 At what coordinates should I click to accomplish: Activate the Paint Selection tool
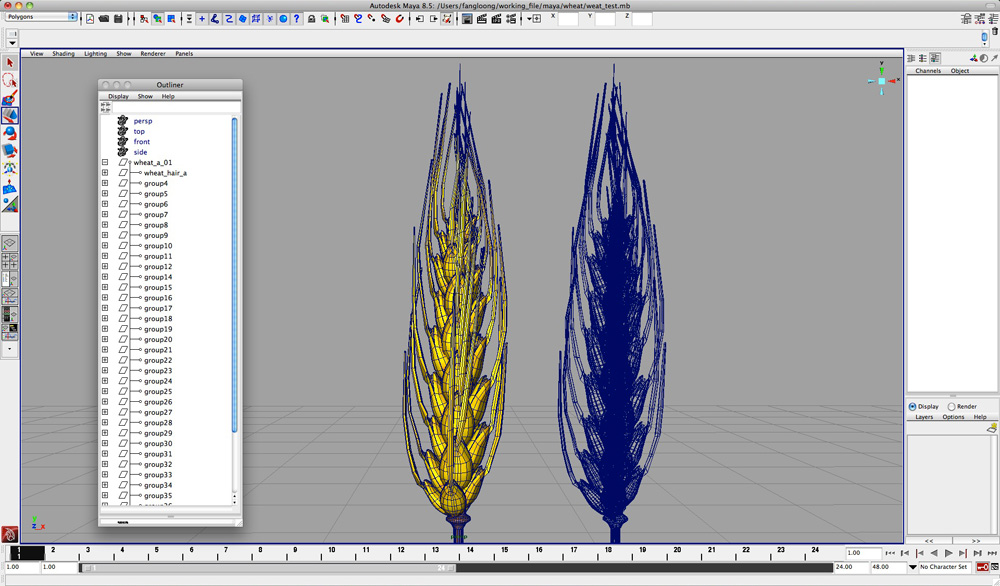pyautogui.click(x=10, y=98)
